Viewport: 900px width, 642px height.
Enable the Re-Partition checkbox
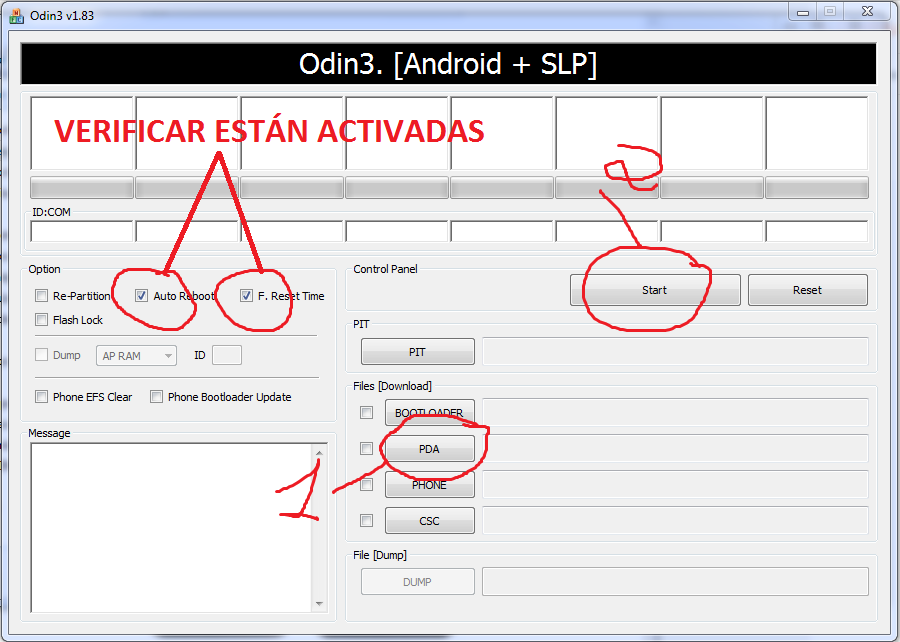(x=41, y=295)
